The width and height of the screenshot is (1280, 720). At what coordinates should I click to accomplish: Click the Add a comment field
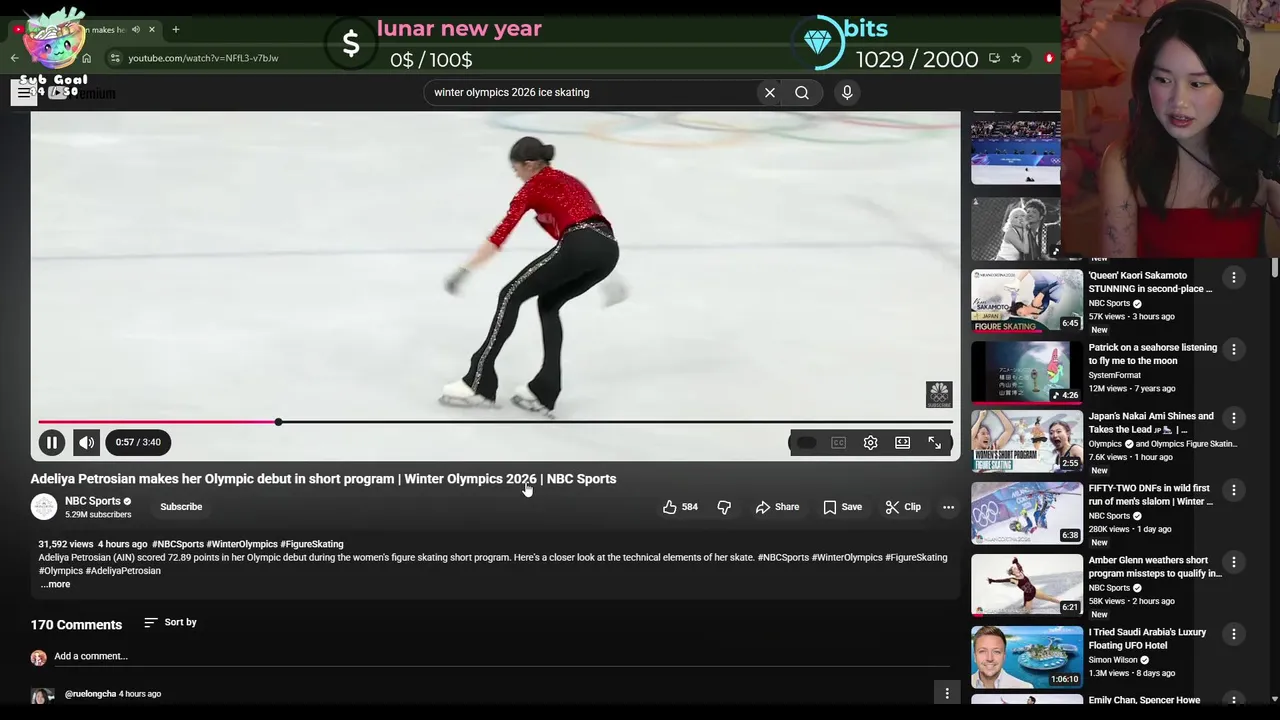pyautogui.click(x=500, y=656)
